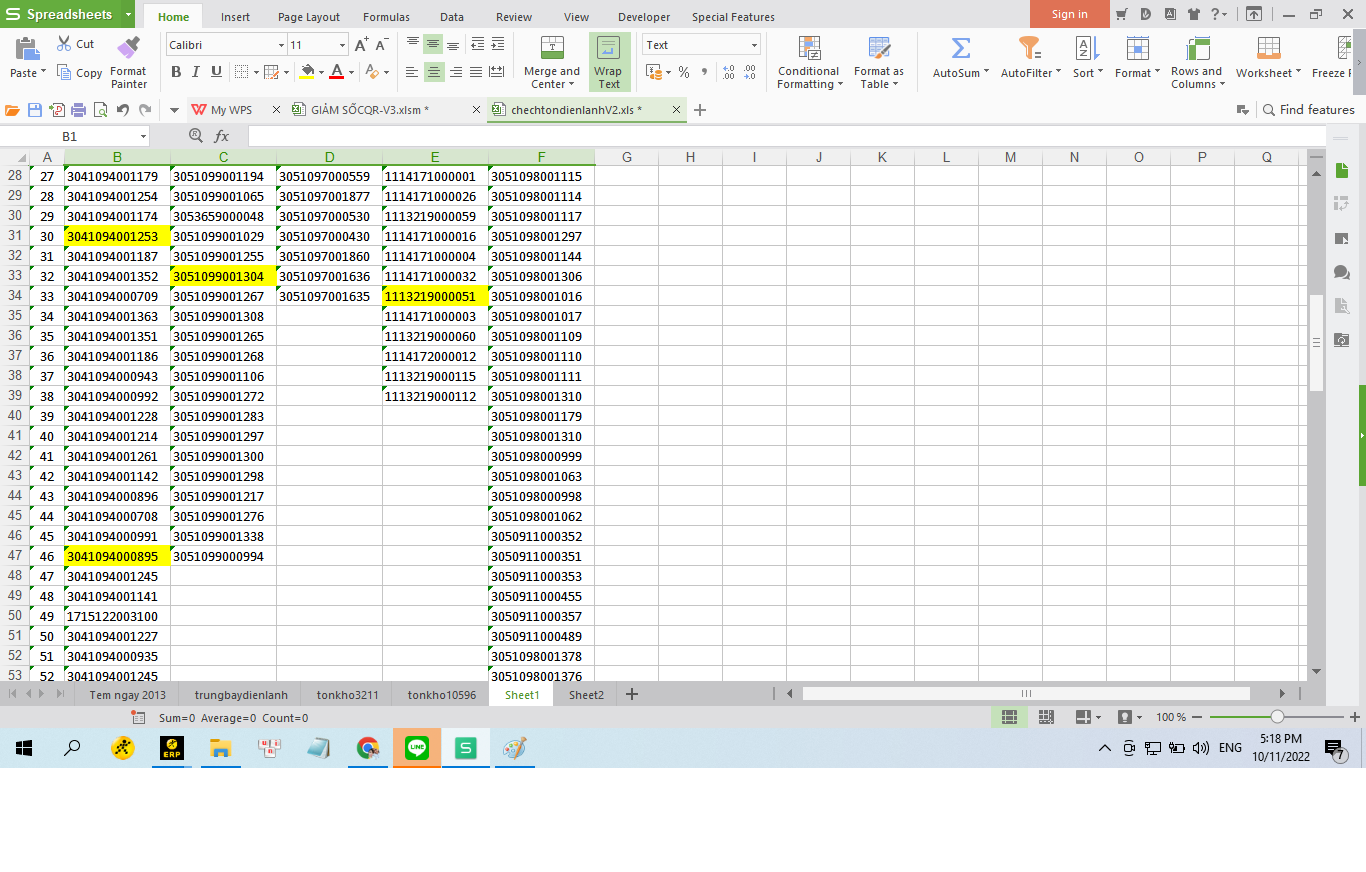The width and height of the screenshot is (1366, 872).
Task: Open the Conditional Formatting dropdown
Action: point(809,62)
